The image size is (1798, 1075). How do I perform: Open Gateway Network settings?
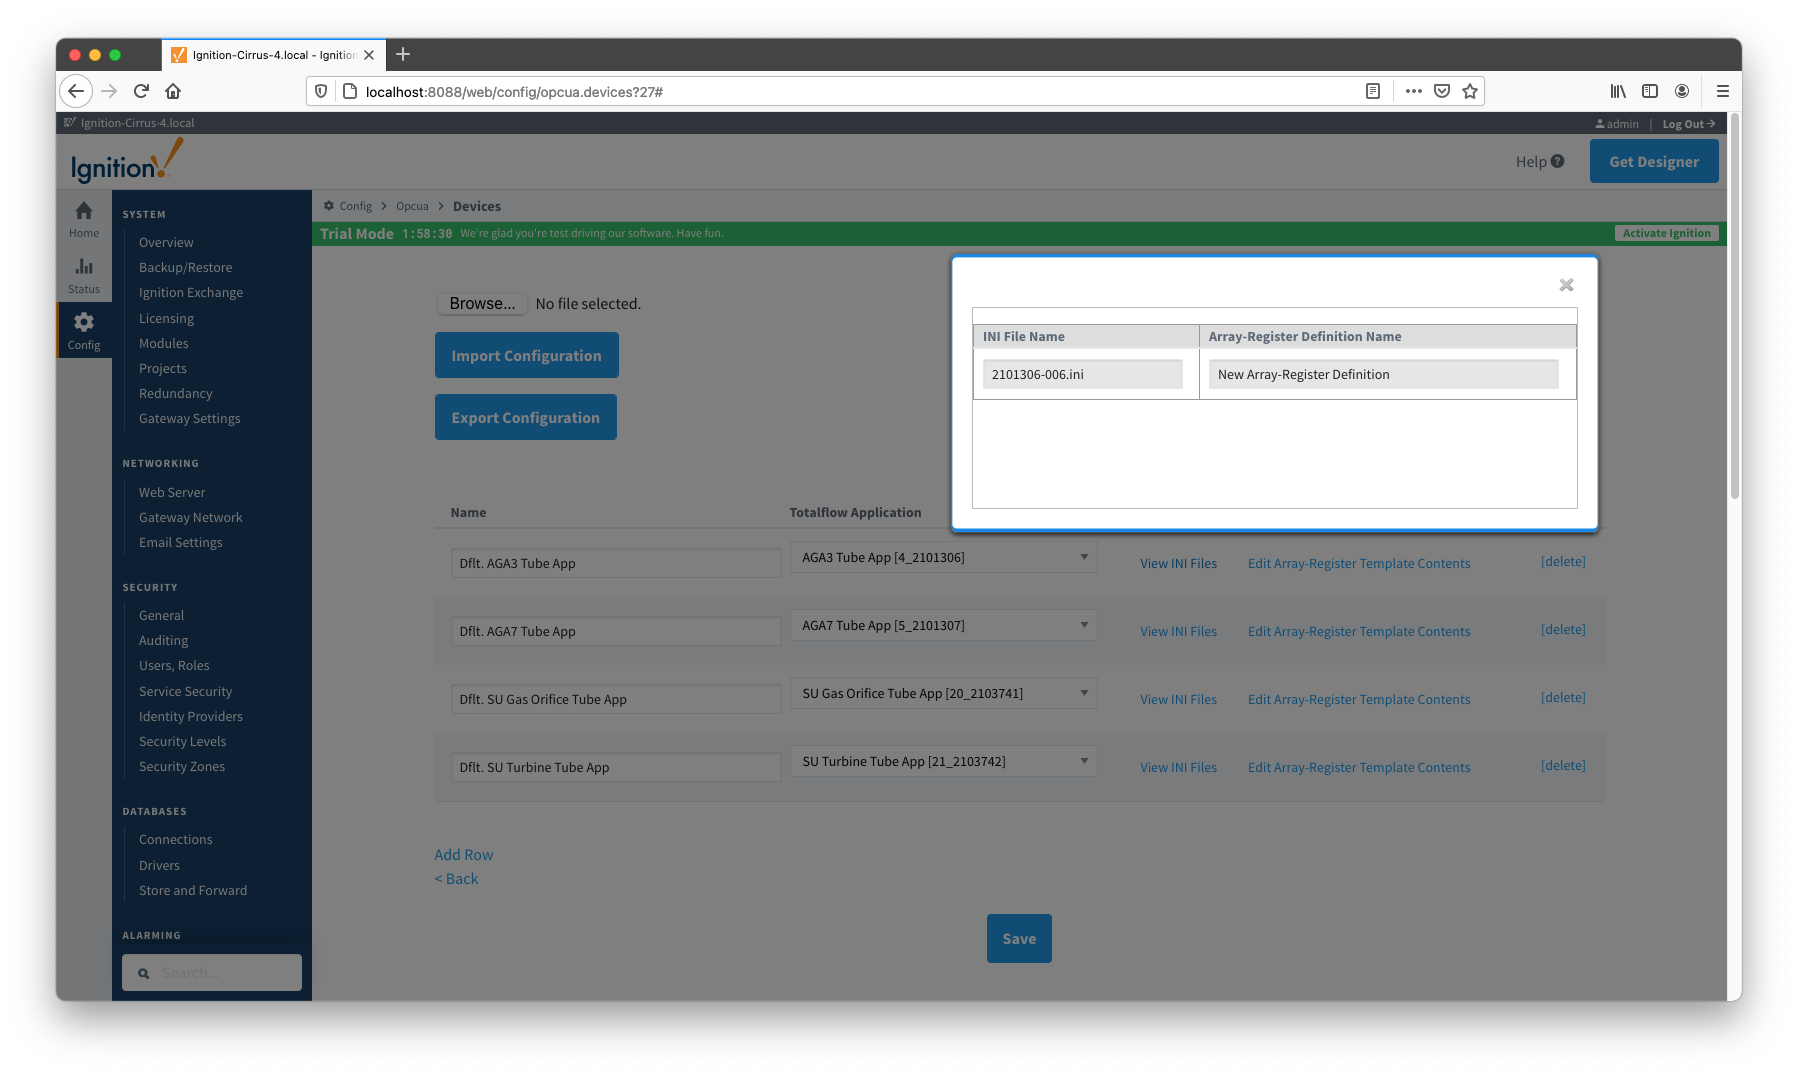click(190, 517)
